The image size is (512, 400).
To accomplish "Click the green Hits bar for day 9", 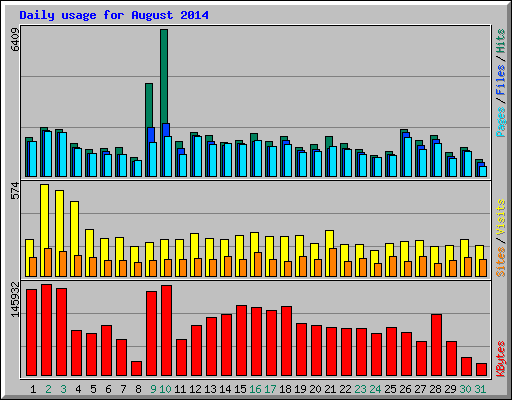I will [x=149, y=105].
